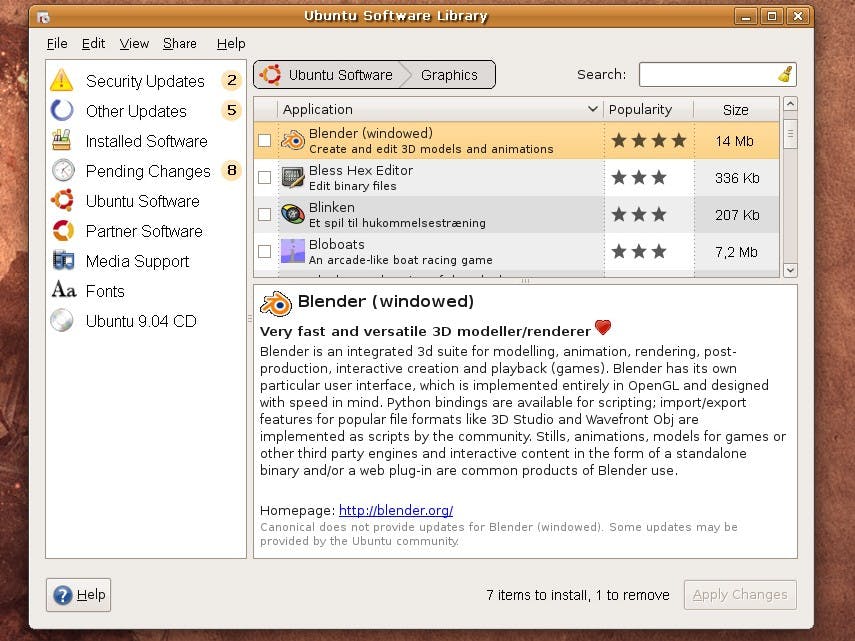The height and width of the screenshot is (641, 855).
Task: Select Installed Software in sidebar
Action: pos(146,140)
